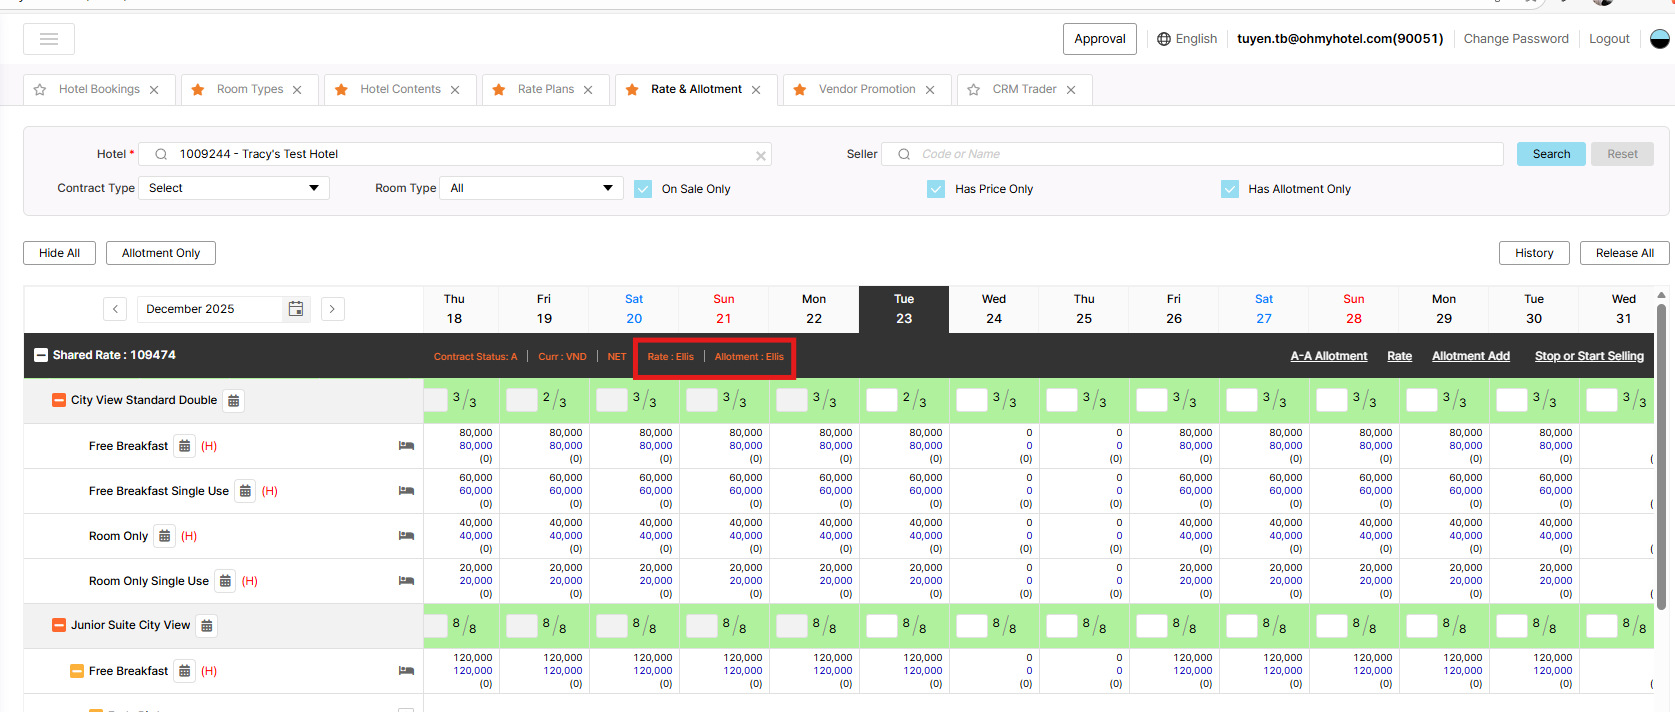Click the date picker calendar icon

pos(296,309)
